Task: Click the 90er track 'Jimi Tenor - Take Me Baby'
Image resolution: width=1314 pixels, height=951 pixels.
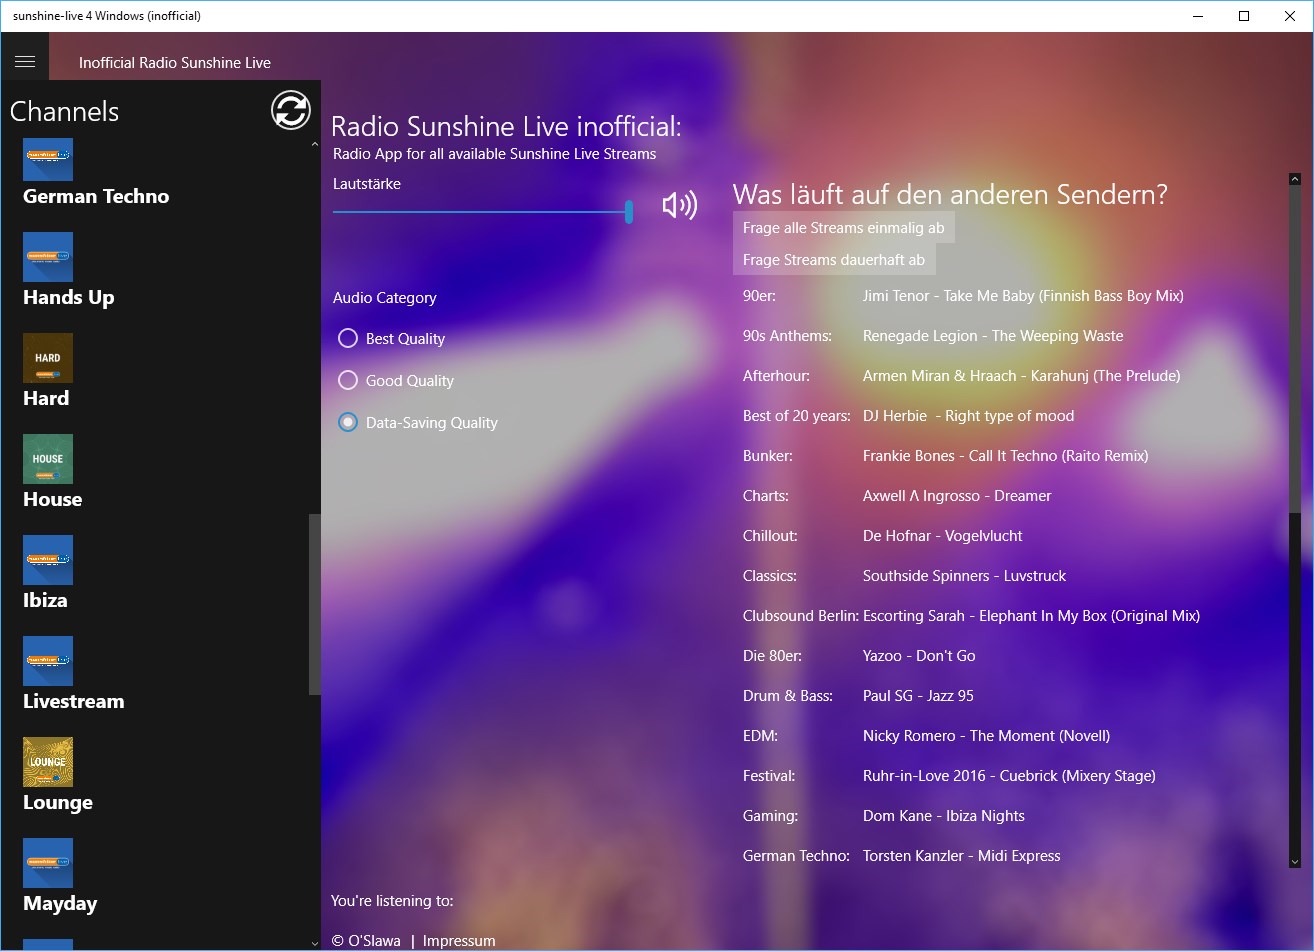Action: [x=1023, y=296]
